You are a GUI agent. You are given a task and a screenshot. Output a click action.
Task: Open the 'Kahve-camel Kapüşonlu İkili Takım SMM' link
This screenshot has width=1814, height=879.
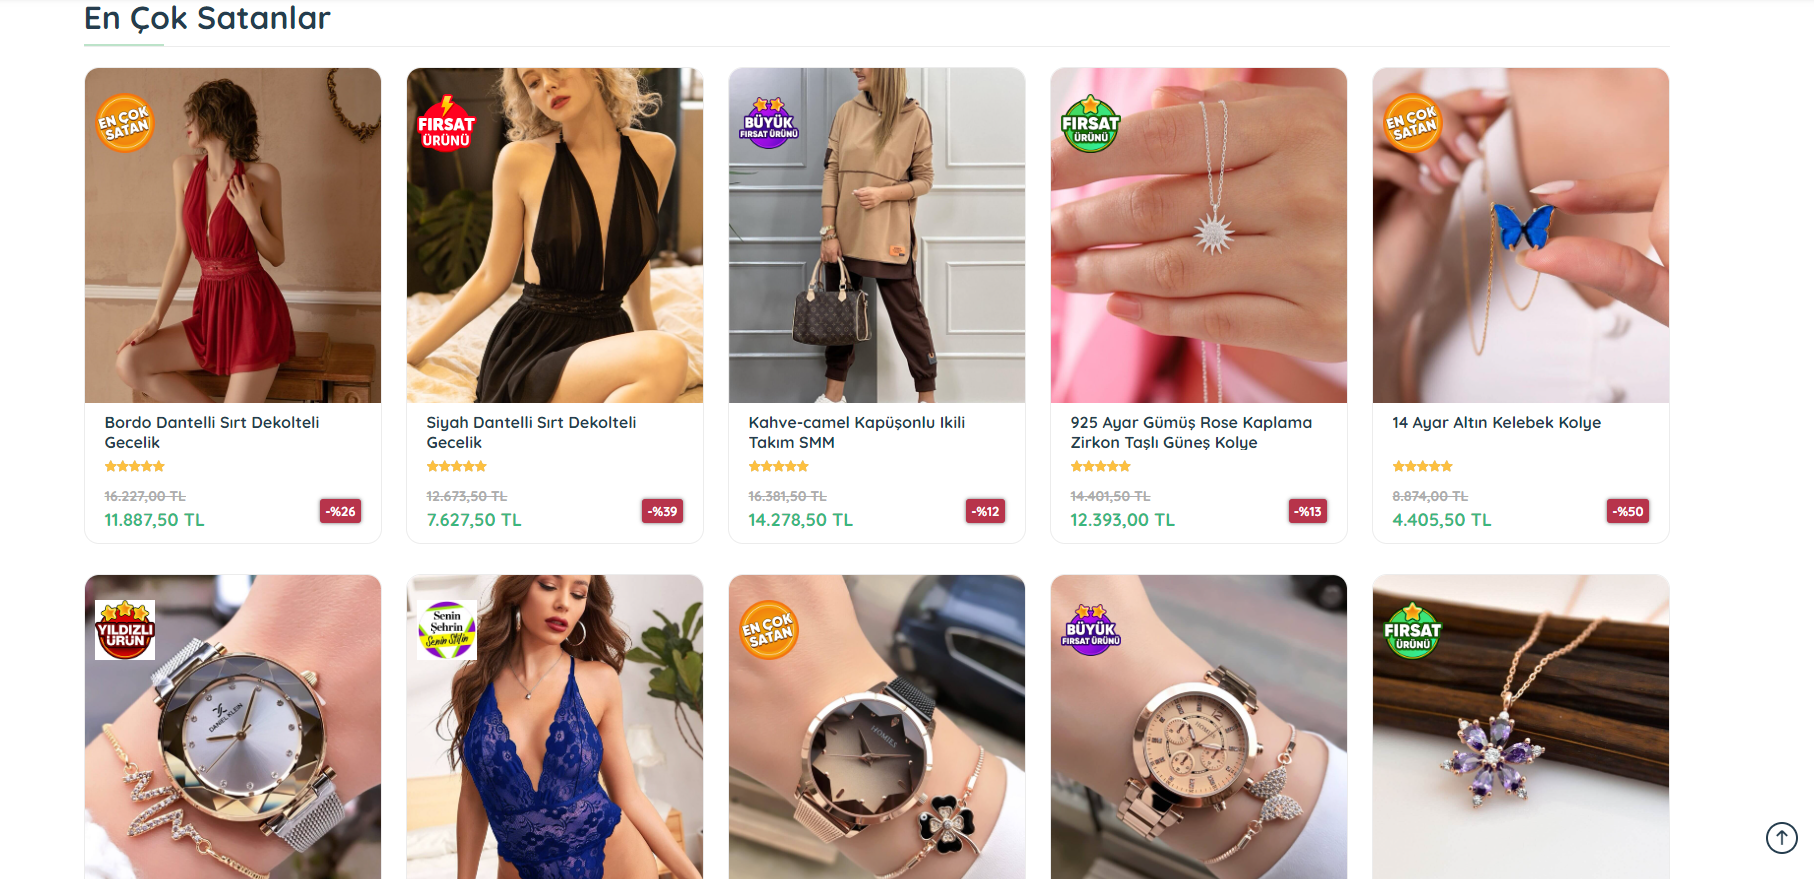tap(857, 432)
